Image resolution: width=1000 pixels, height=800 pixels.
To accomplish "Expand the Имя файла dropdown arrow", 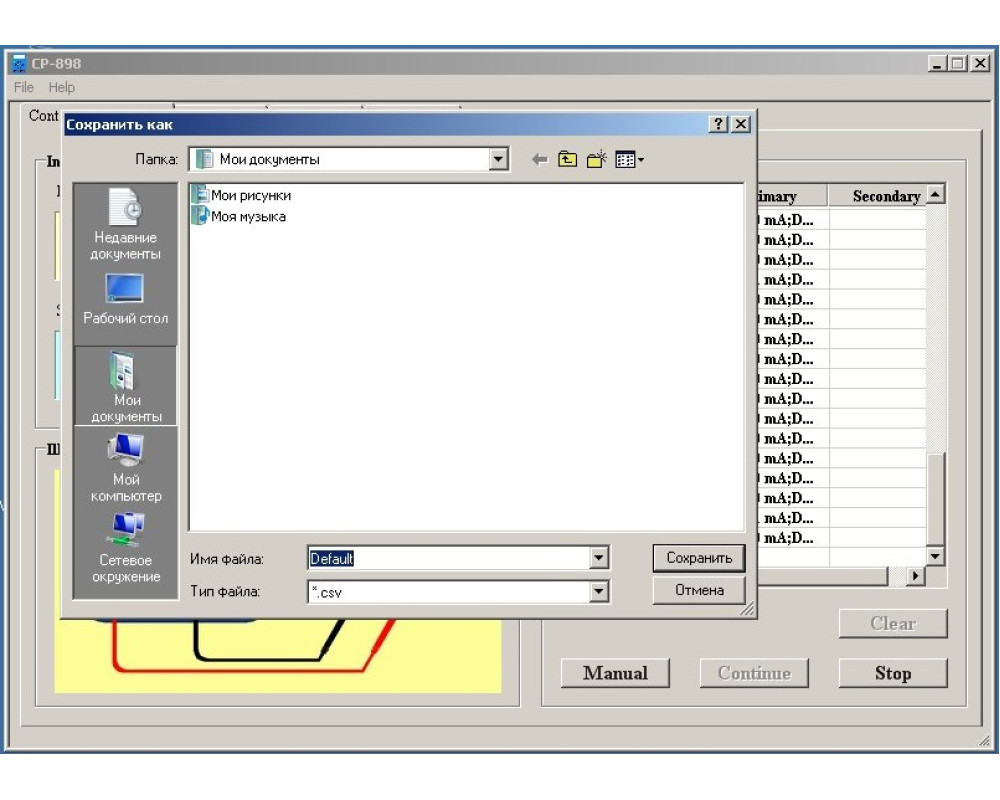I will point(599,559).
